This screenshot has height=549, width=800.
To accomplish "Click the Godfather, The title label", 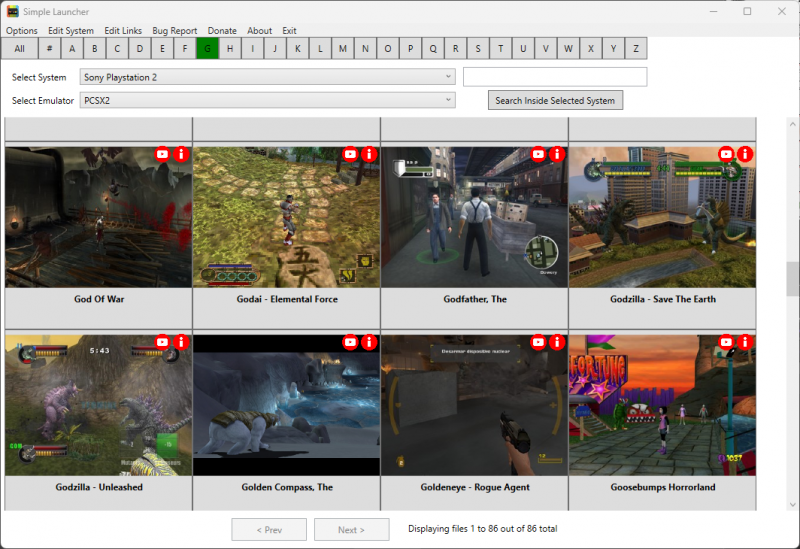I will pos(475,299).
